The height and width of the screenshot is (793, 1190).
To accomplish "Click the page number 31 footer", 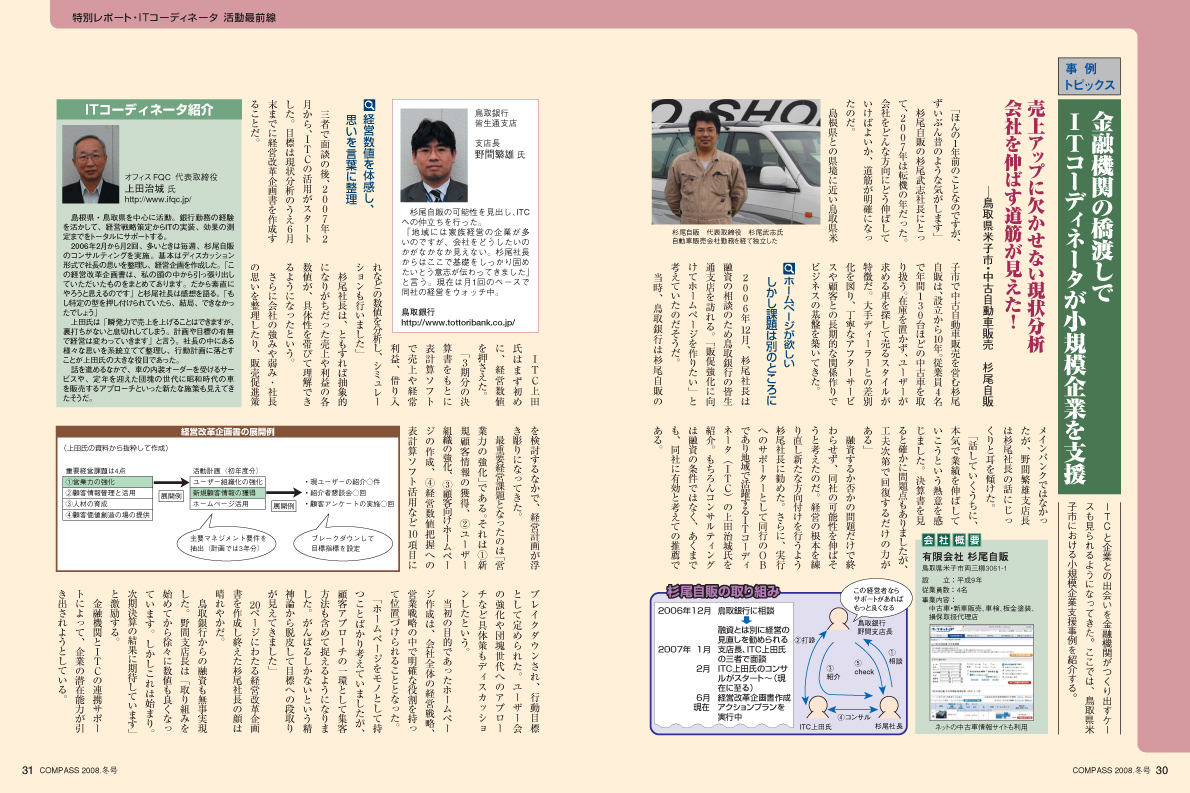I will pyautogui.click(x=27, y=769).
